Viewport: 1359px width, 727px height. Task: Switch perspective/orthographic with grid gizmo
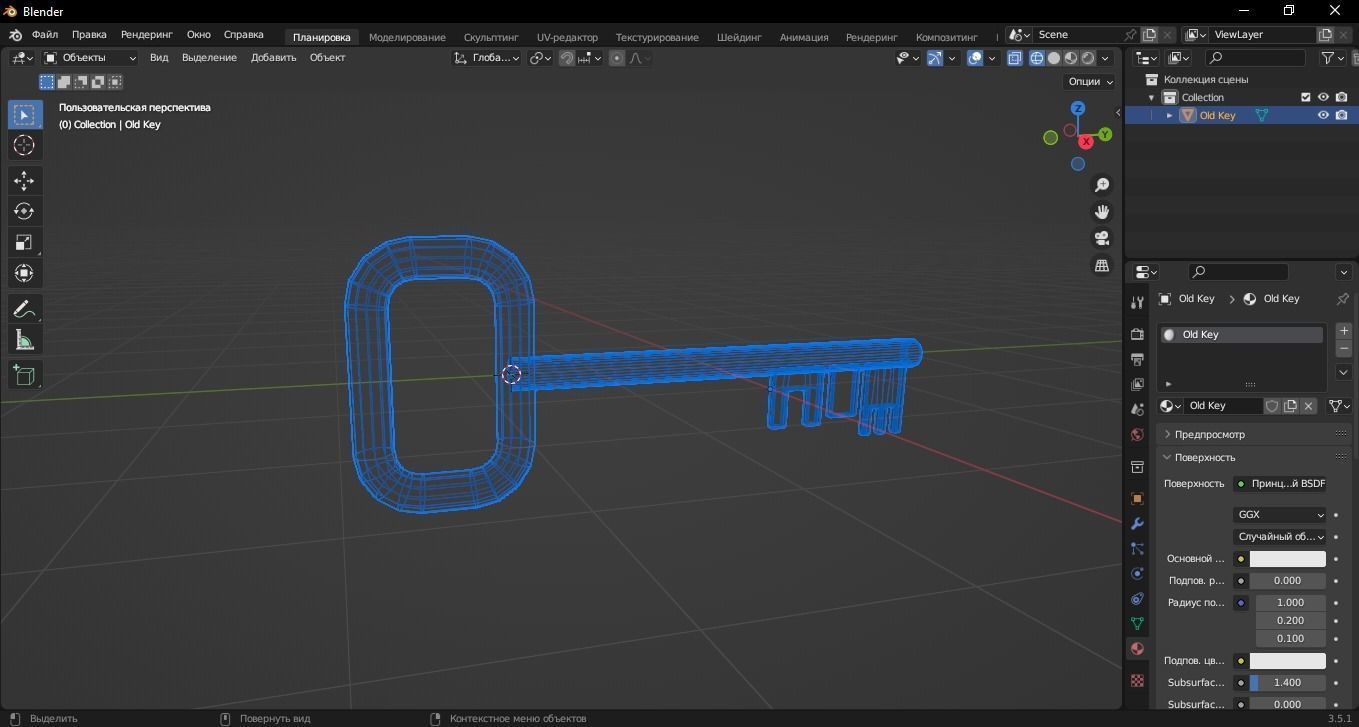coord(1102,266)
